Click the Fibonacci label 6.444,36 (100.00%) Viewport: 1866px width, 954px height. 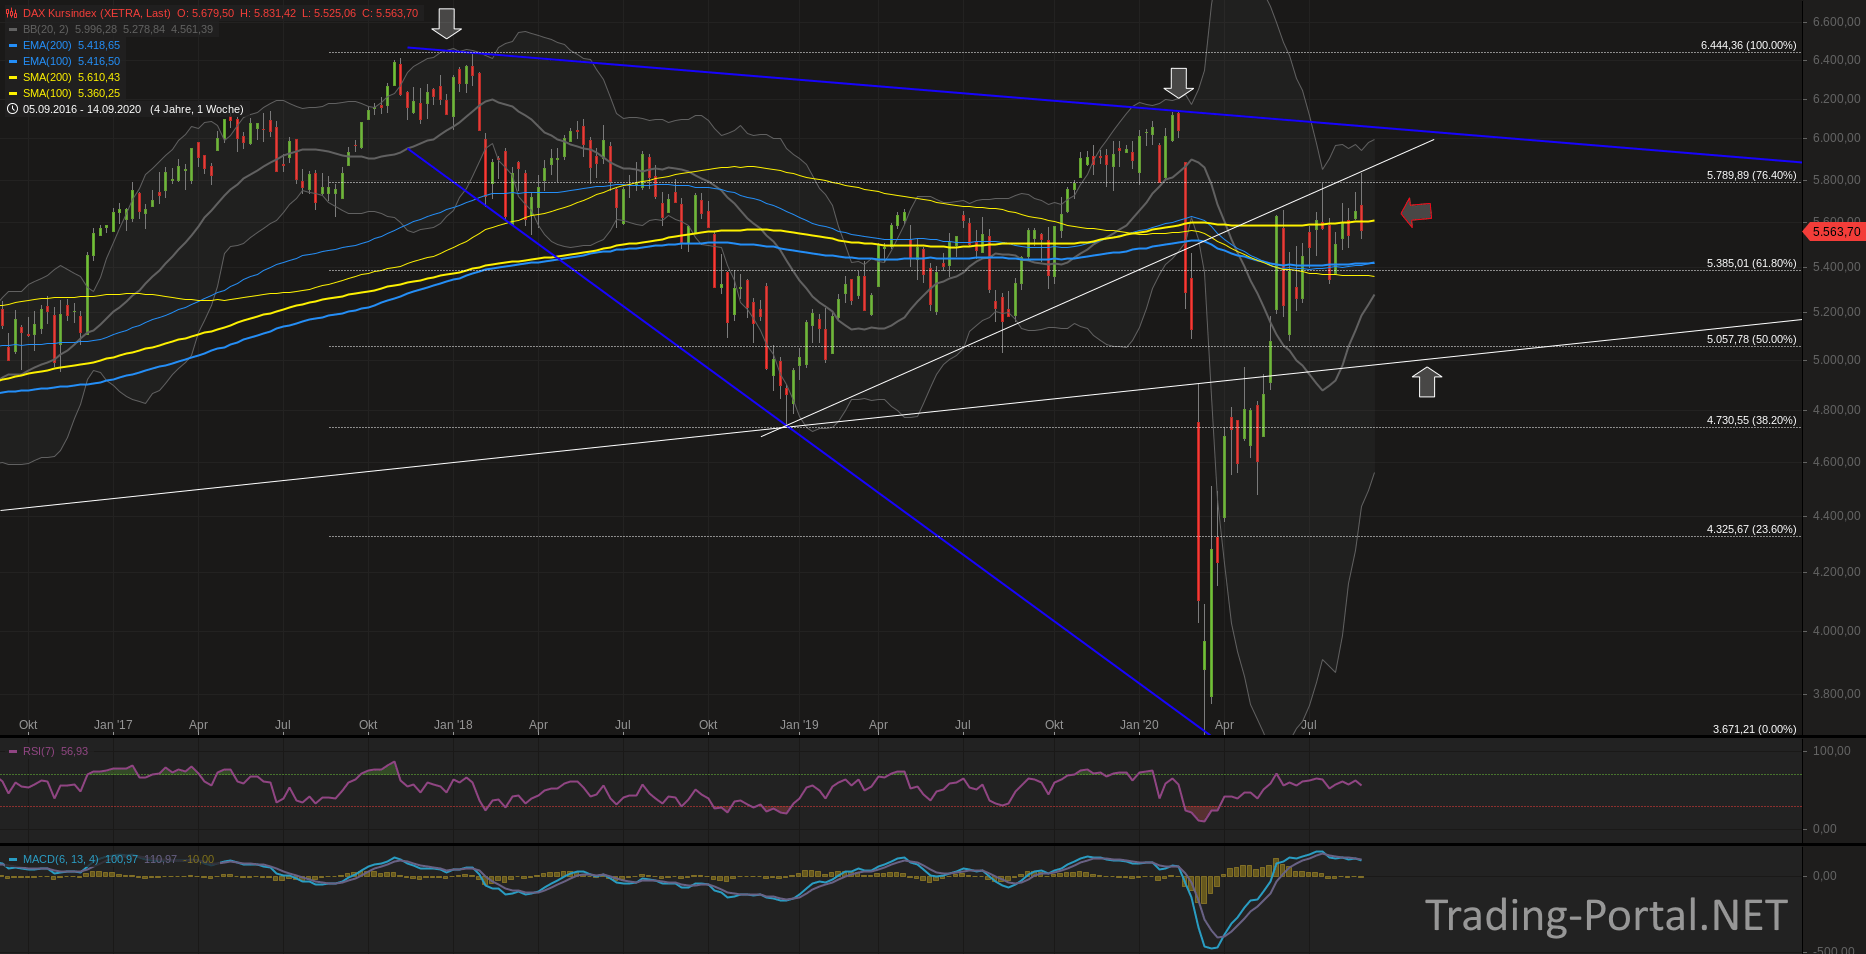tap(1748, 45)
